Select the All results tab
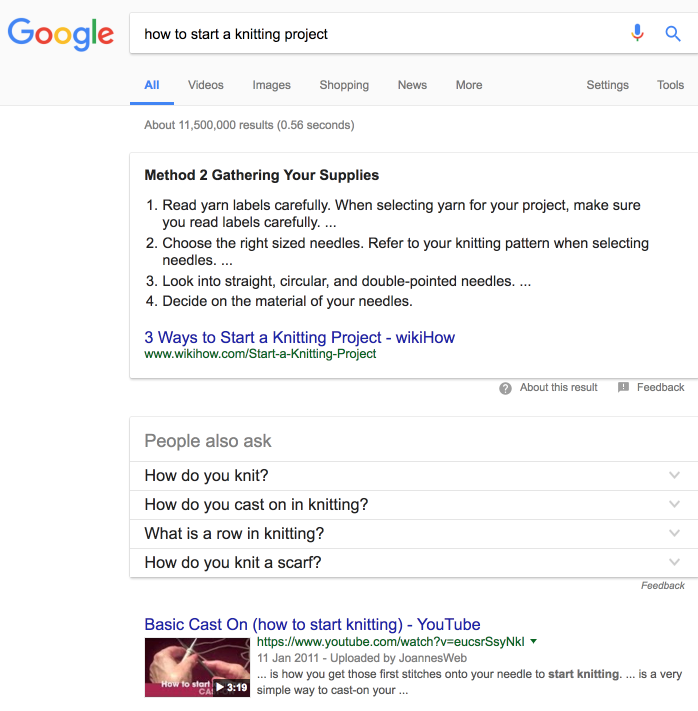 [x=151, y=85]
